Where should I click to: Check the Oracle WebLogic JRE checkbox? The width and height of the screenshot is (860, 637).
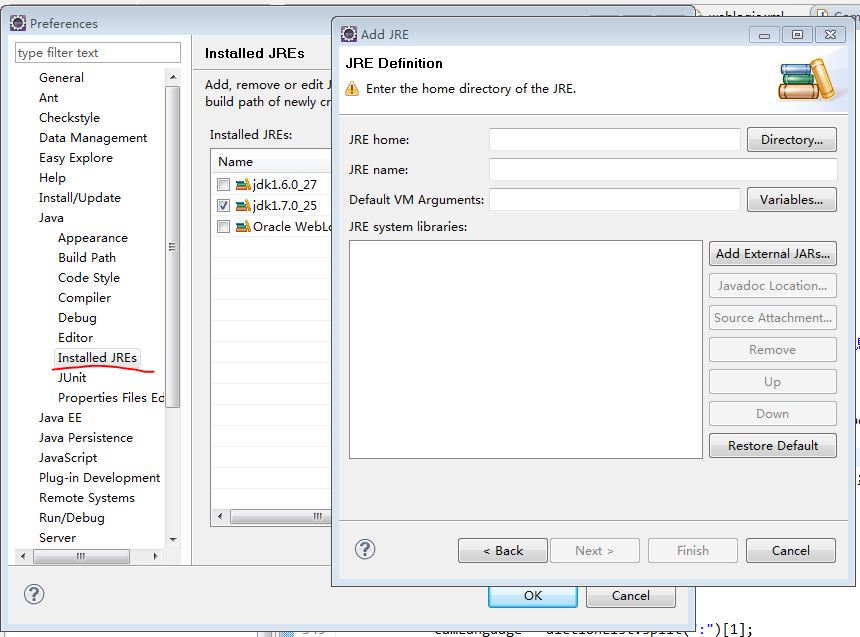[223, 226]
